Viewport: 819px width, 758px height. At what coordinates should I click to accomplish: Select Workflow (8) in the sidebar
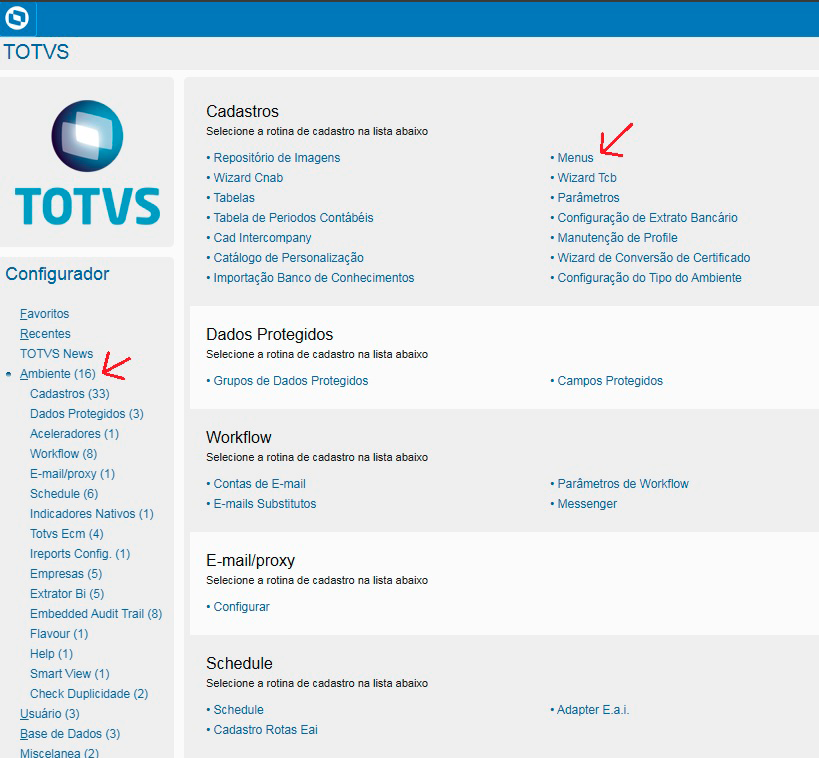[63, 453]
